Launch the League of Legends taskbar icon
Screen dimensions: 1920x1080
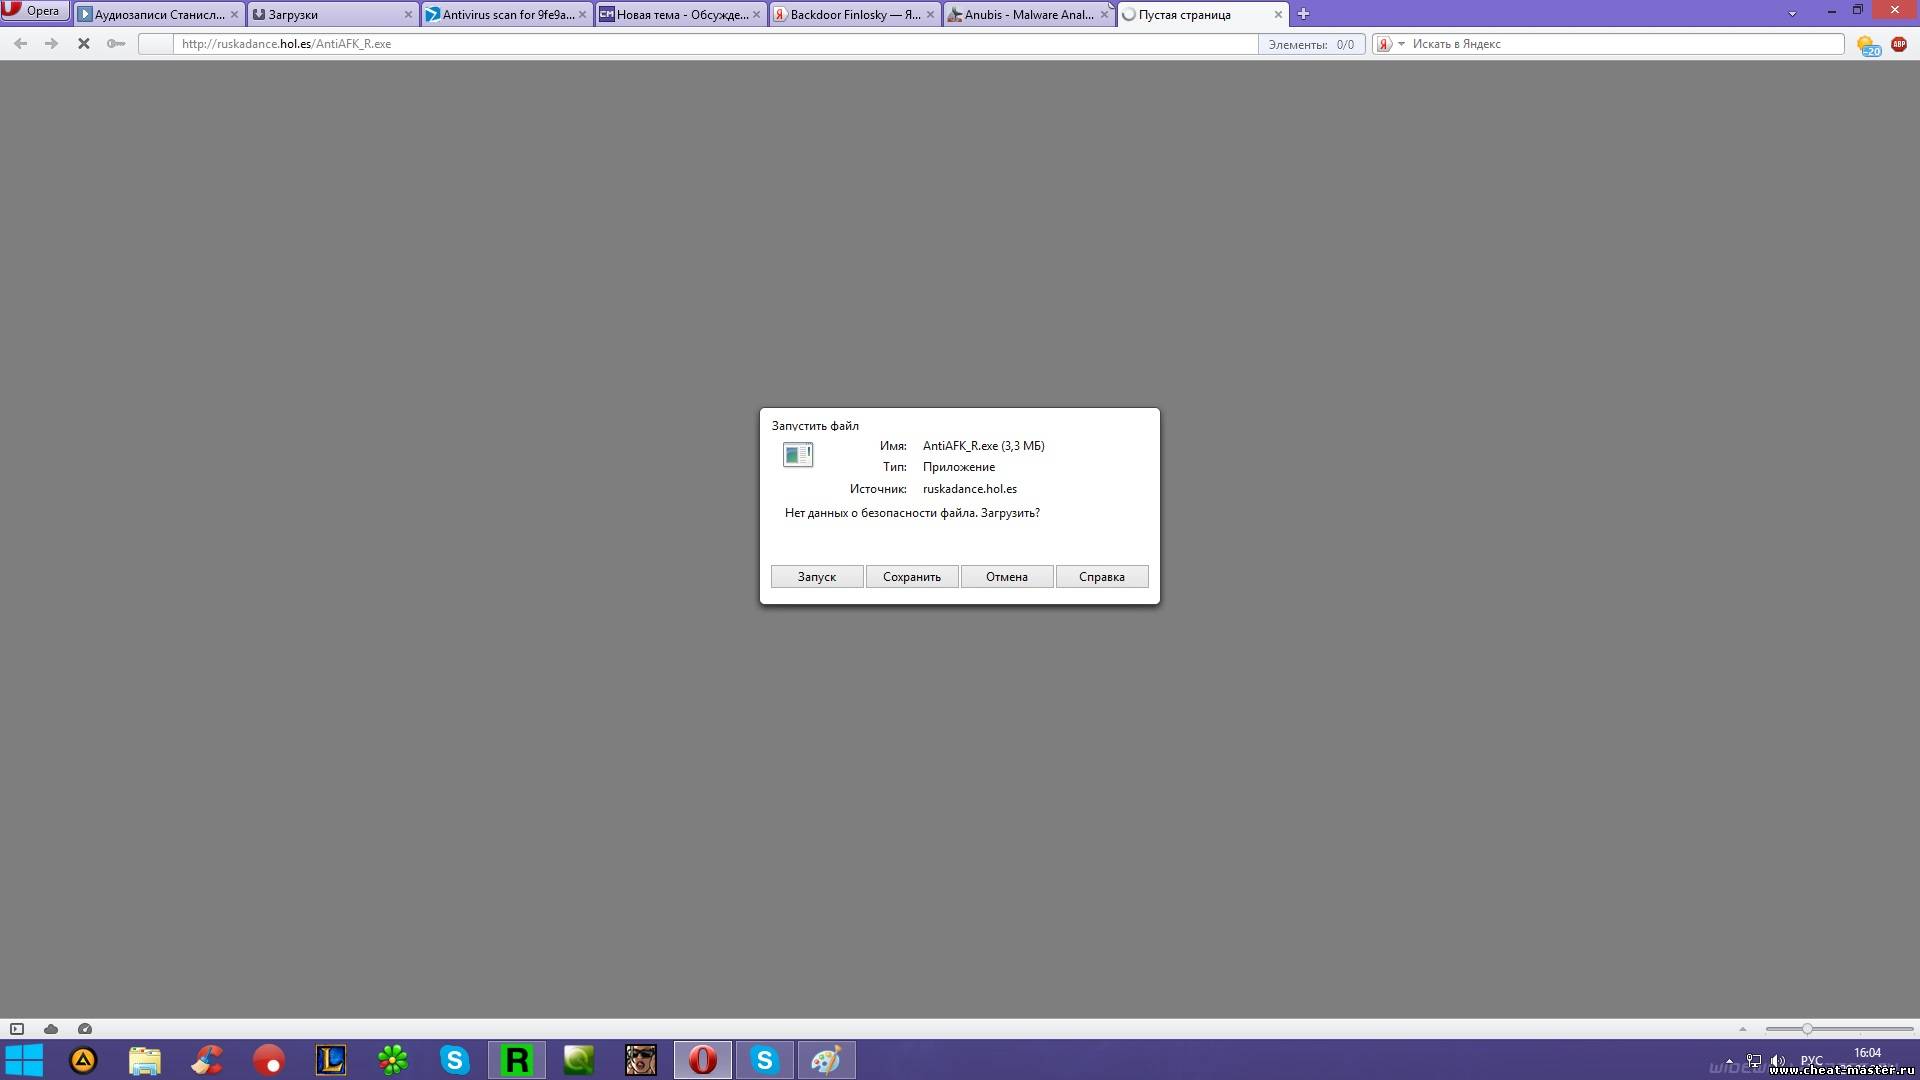tap(331, 1060)
